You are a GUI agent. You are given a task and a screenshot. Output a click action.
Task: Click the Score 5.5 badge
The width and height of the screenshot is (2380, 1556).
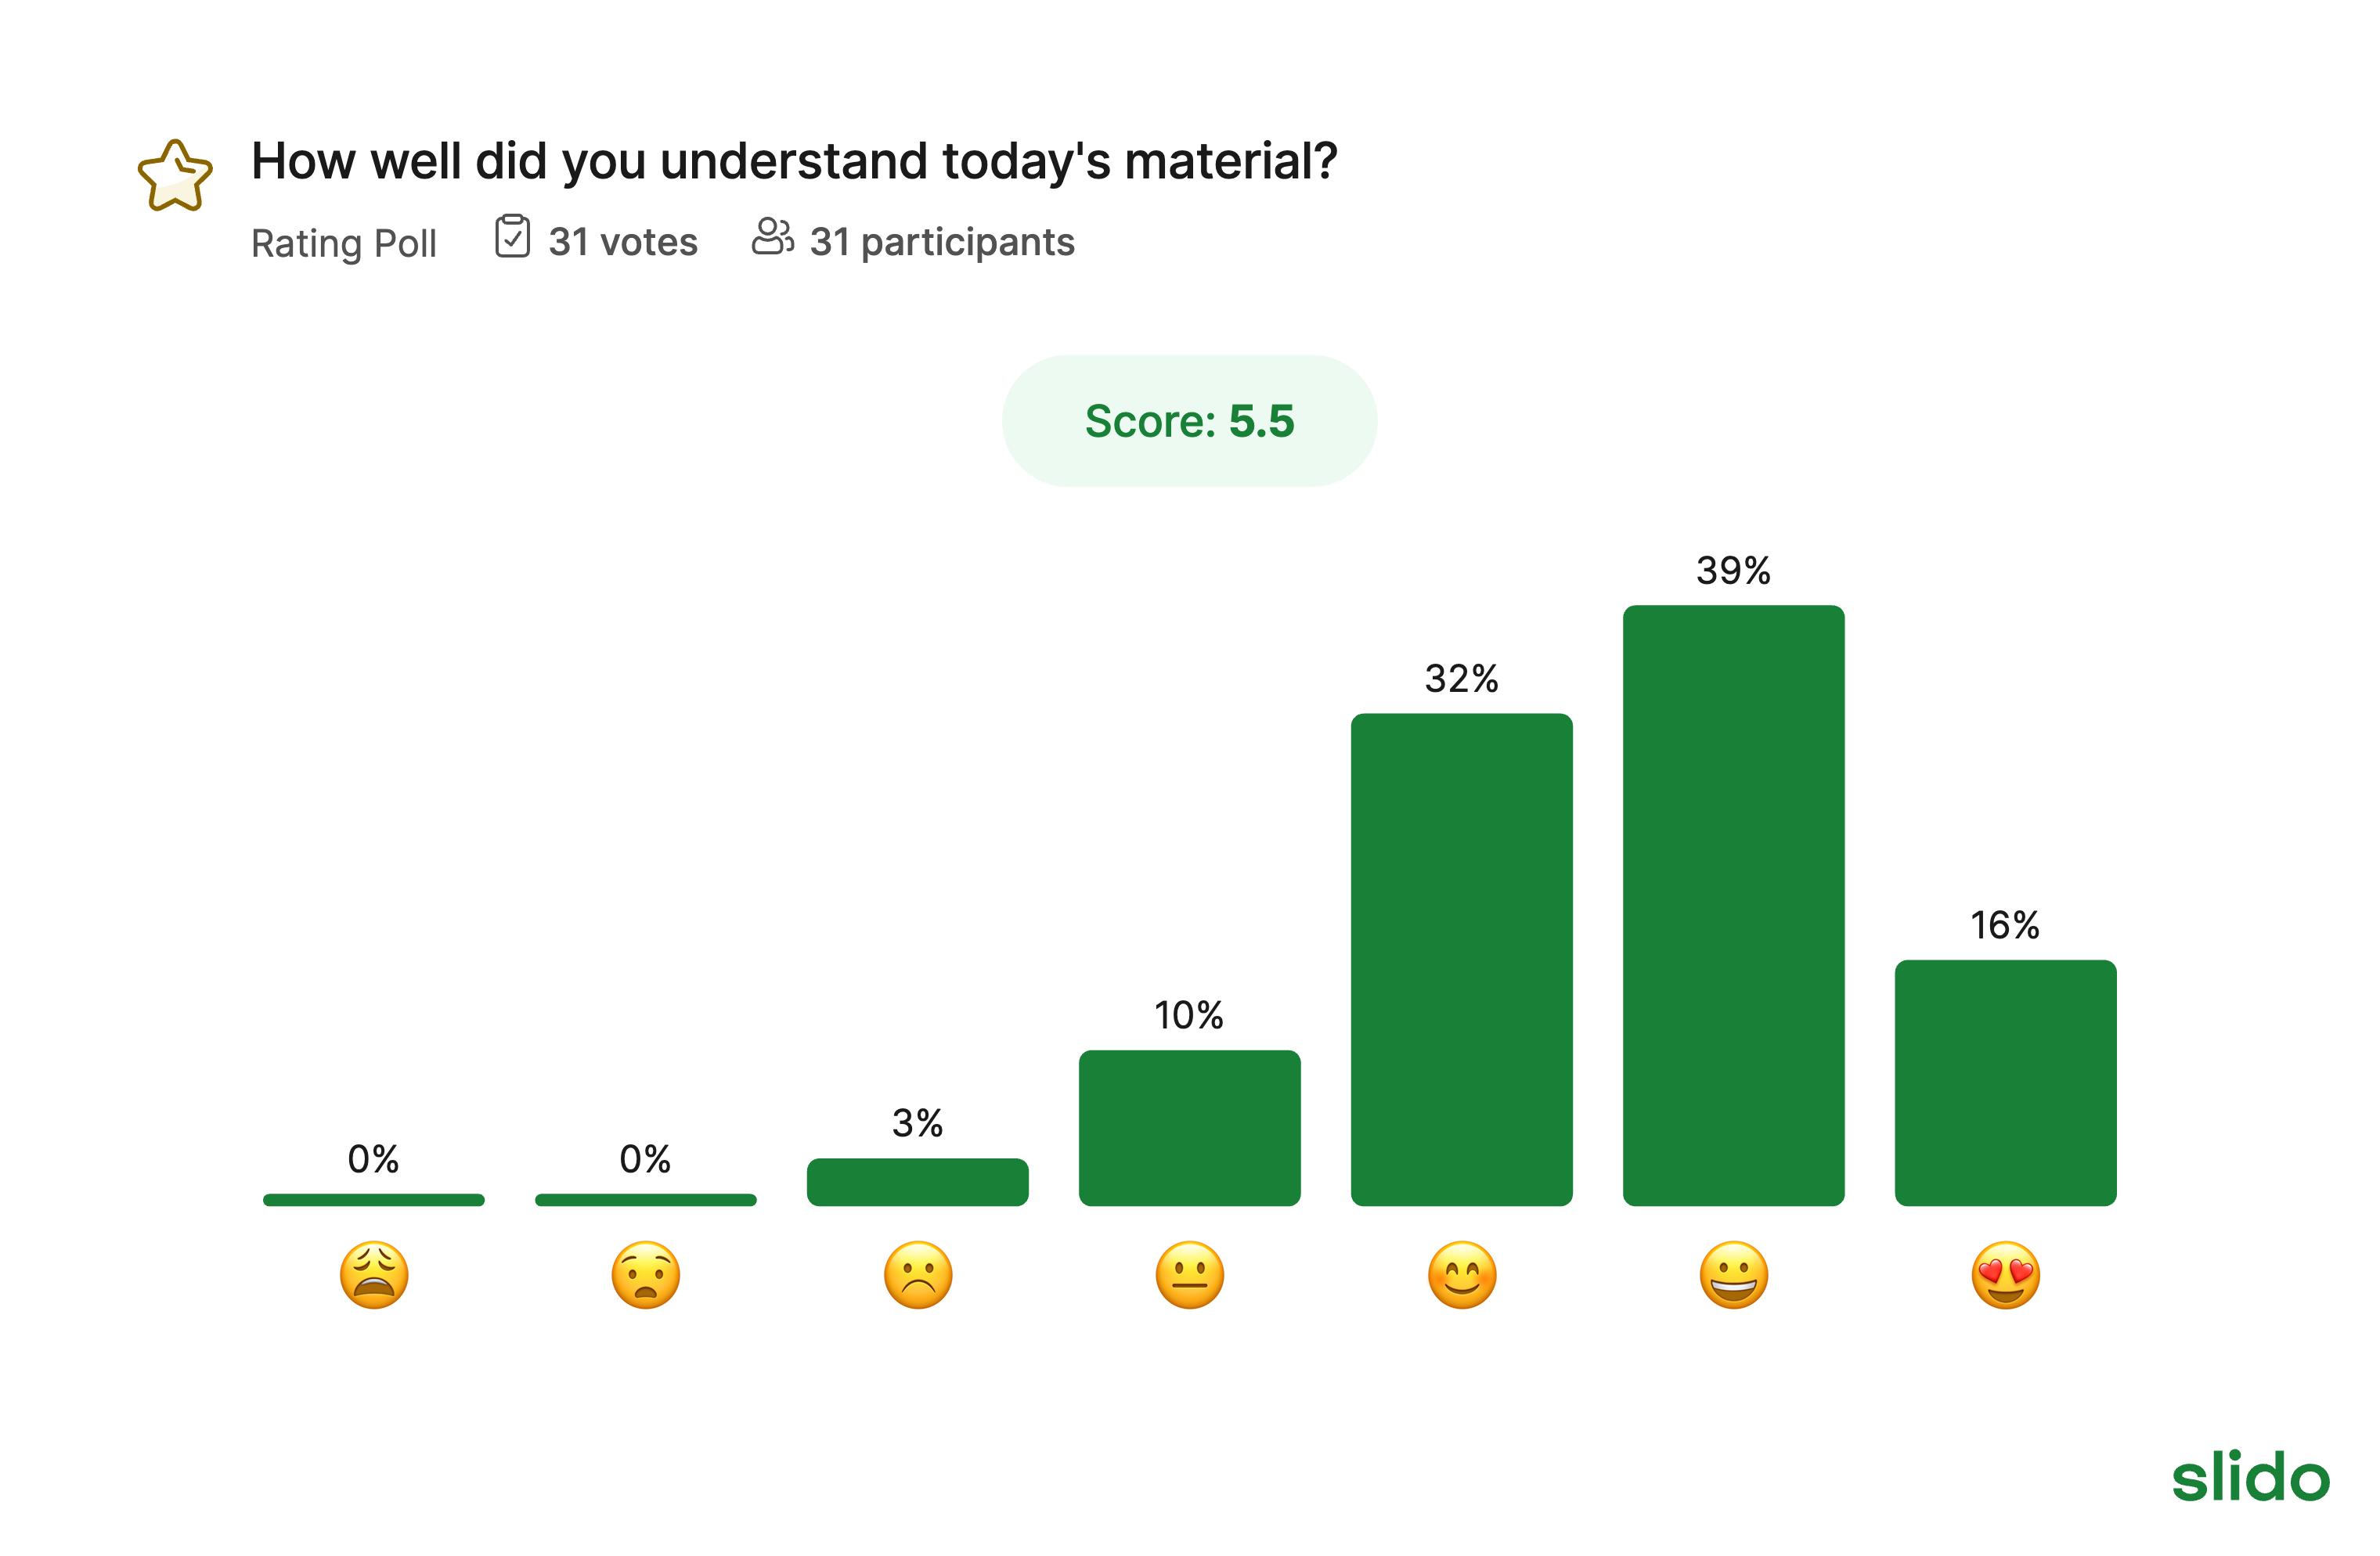click(x=1189, y=421)
